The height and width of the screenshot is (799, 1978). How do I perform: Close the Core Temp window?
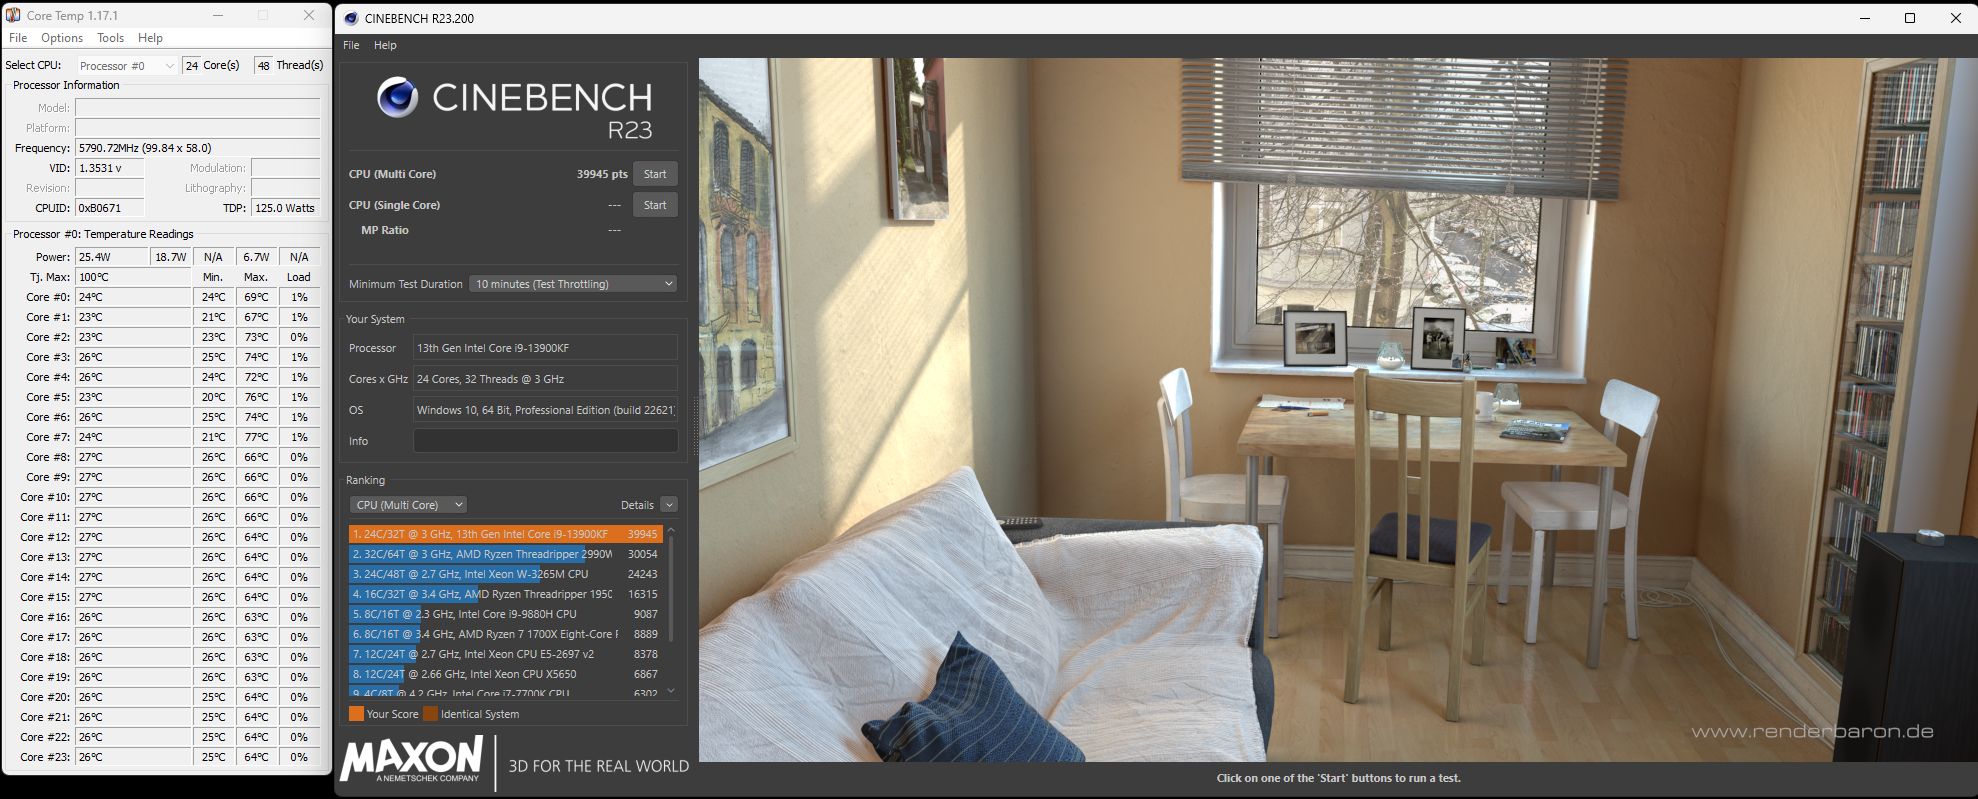(309, 15)
